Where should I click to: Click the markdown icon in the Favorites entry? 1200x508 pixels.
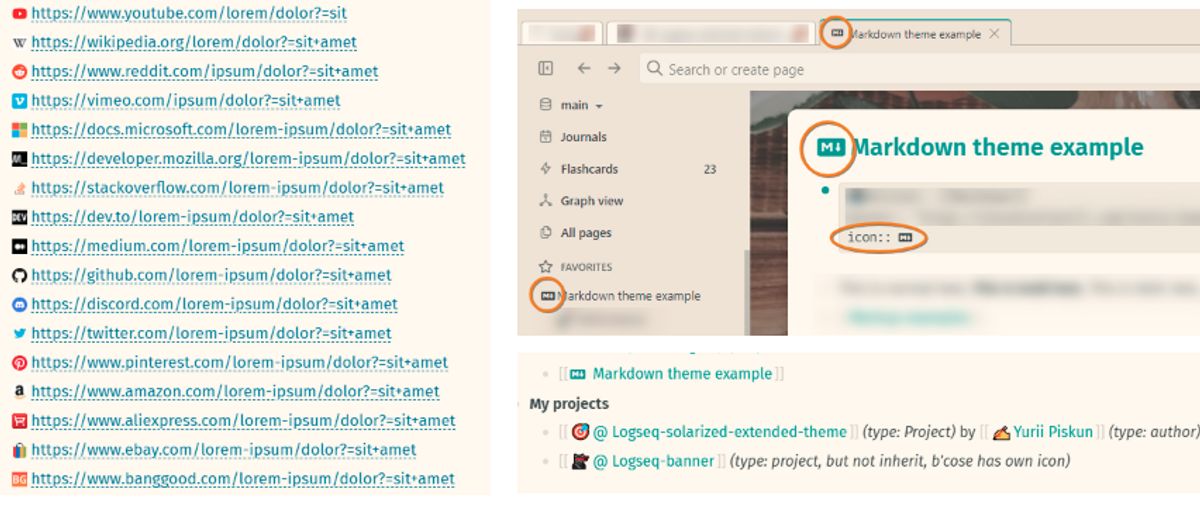[x=546, y=296]
